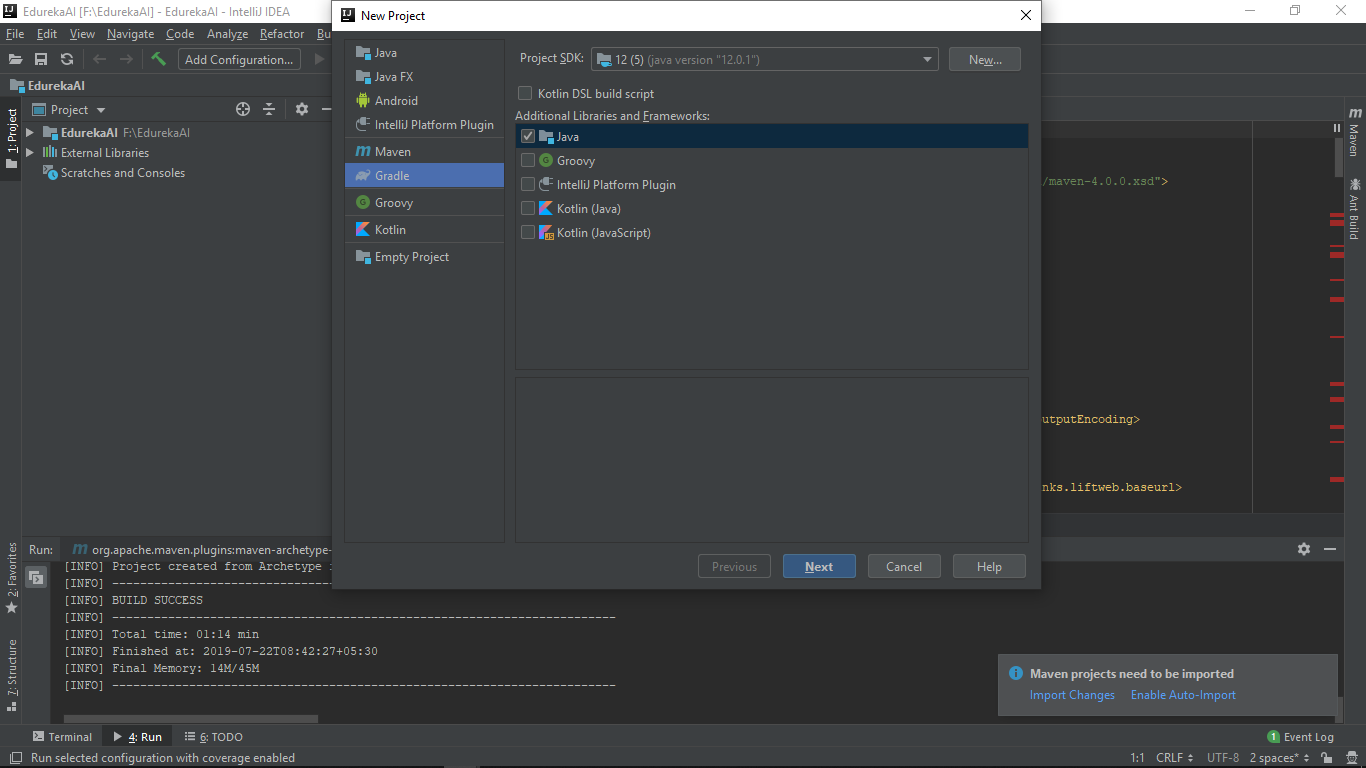Switch to the Terminal tab
This screenshot has height=768, width=1366.
click(x=61, y=737)
